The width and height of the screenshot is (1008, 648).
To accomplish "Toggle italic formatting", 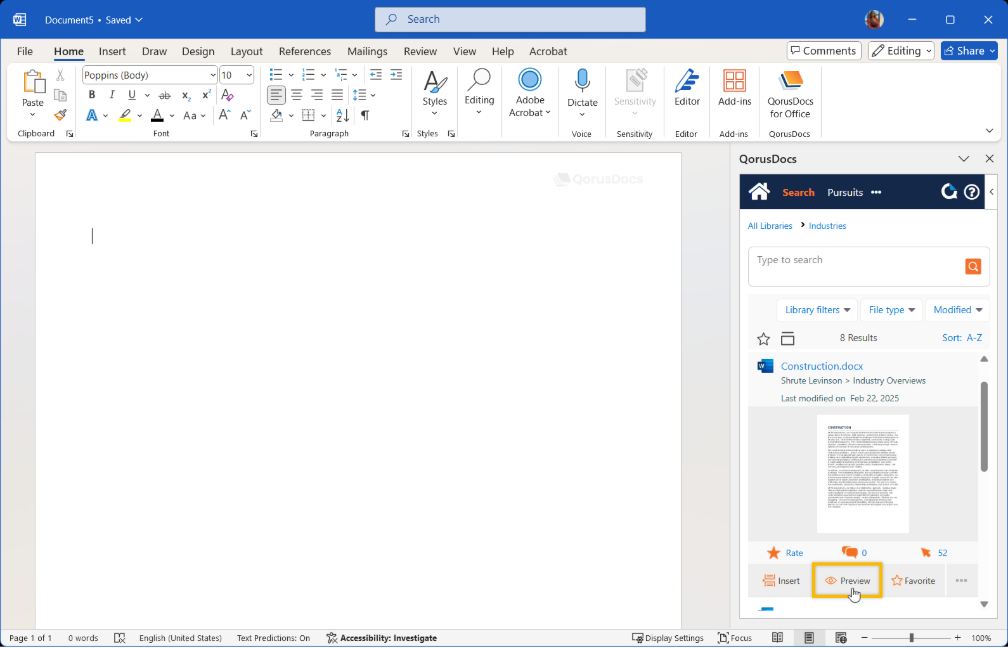I will pos(111,95).
